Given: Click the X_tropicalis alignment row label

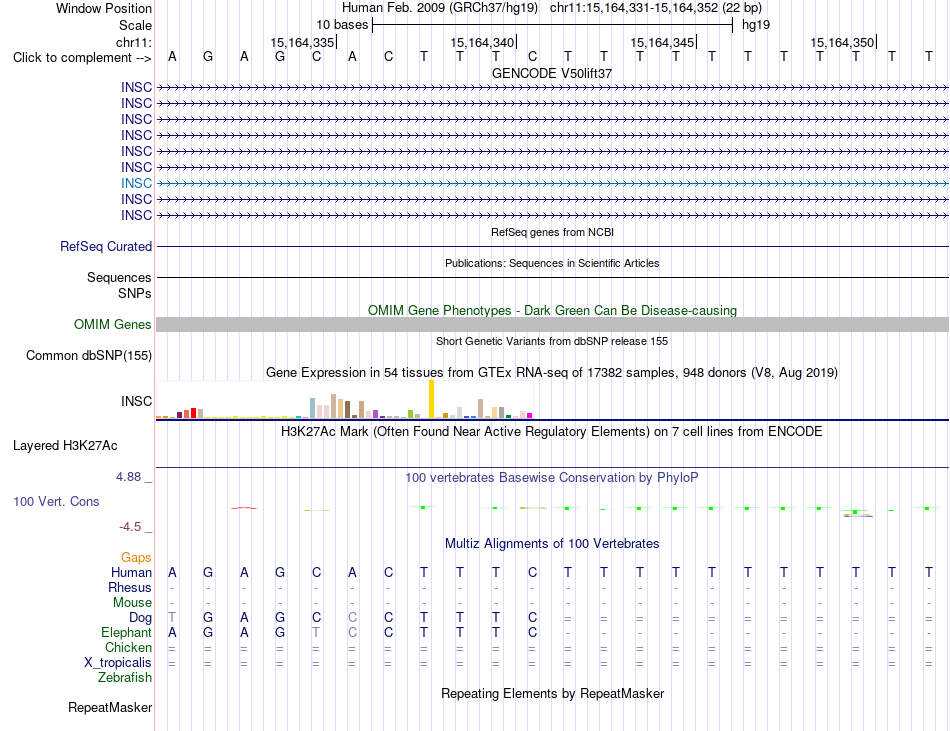Looking at the screenshot, I should coord(118,663).
